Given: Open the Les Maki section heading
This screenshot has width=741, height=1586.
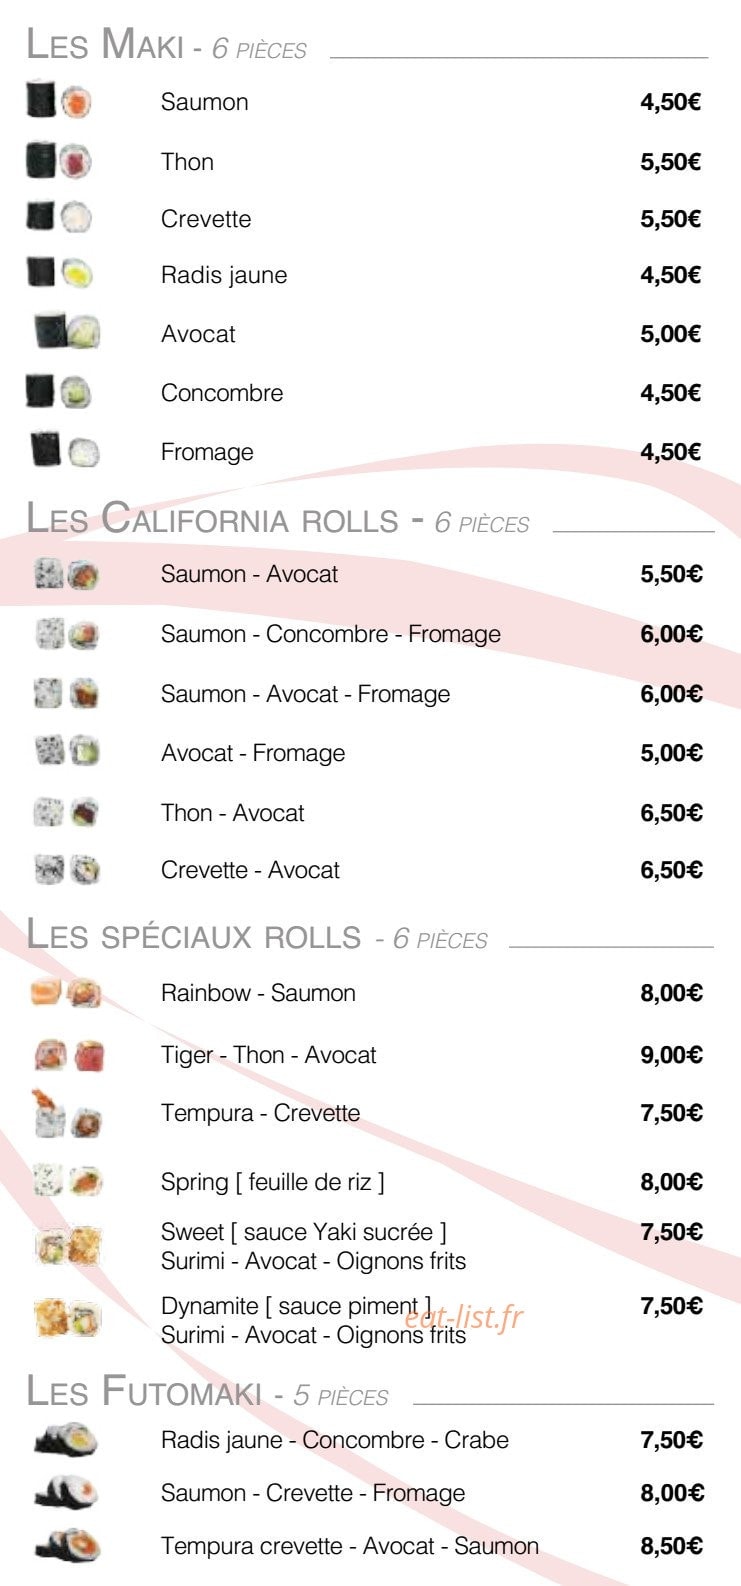Looking at the screenshot, I should (166, 46).
